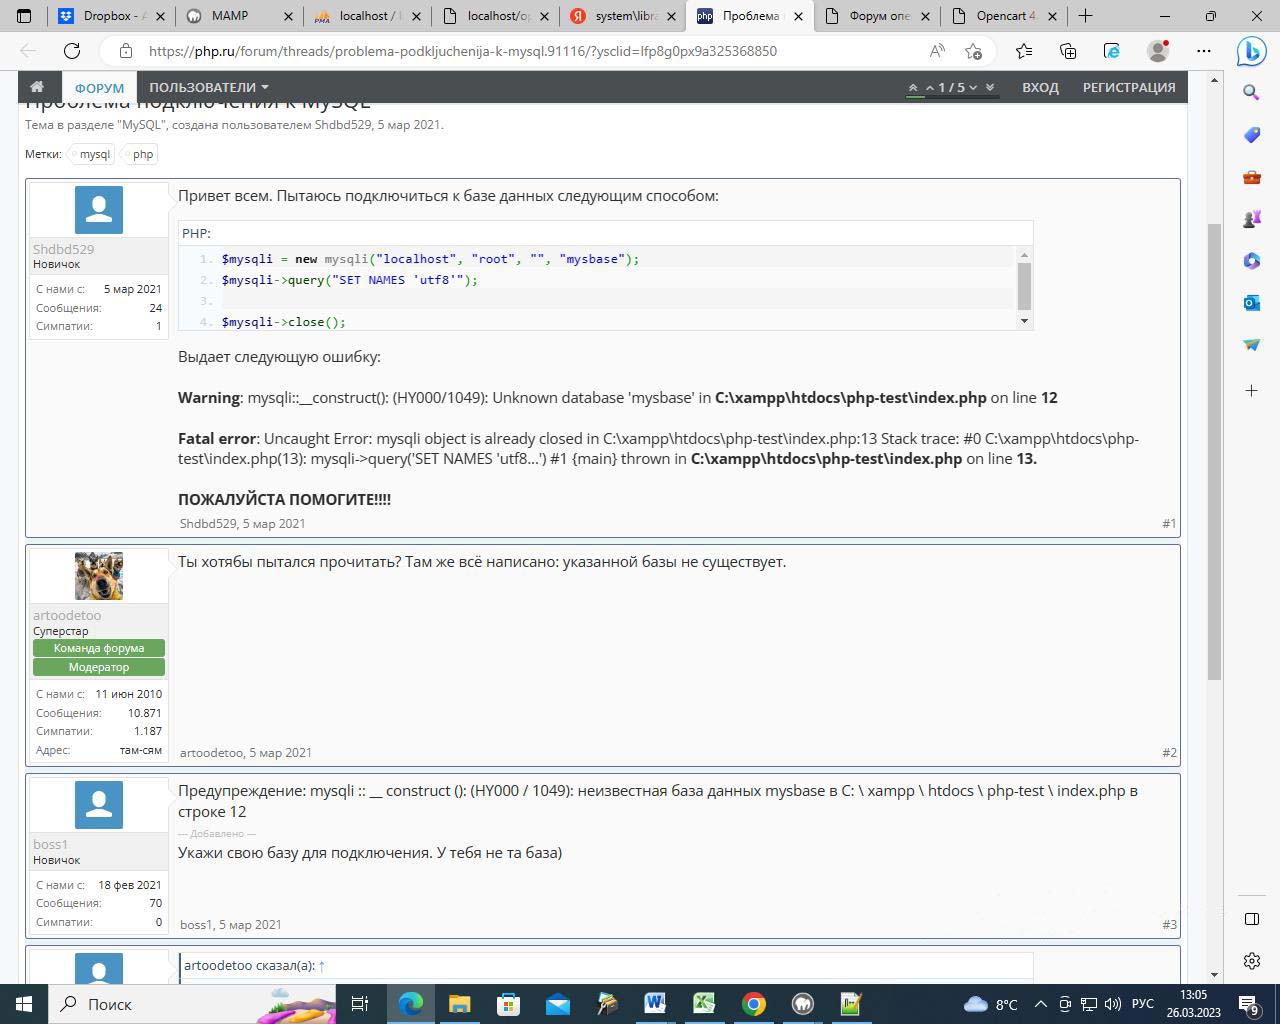Click the ВХОД login link

pyautogui.click(x=1040, y=87)
